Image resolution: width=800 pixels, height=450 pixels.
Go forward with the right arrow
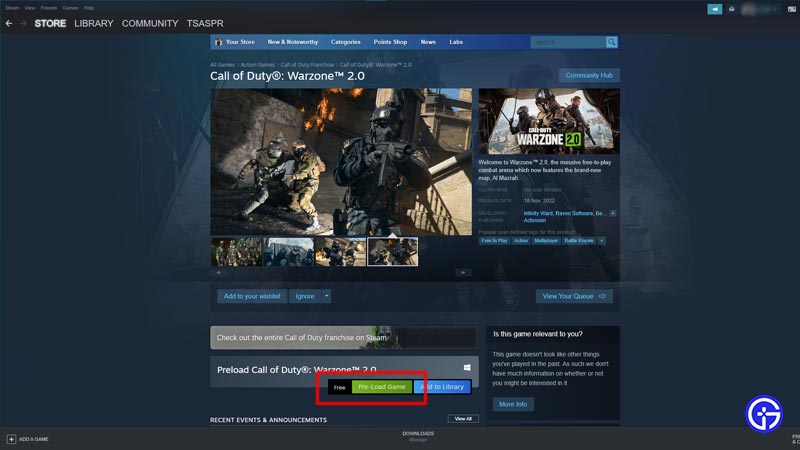(23, 23)
